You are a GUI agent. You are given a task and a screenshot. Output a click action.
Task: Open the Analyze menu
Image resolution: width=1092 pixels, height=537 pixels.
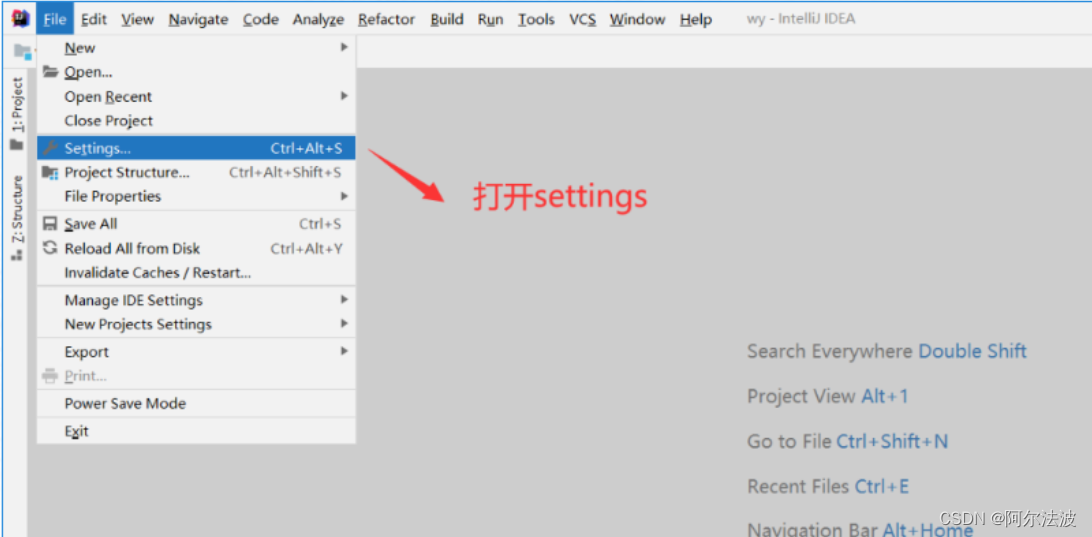318,20
